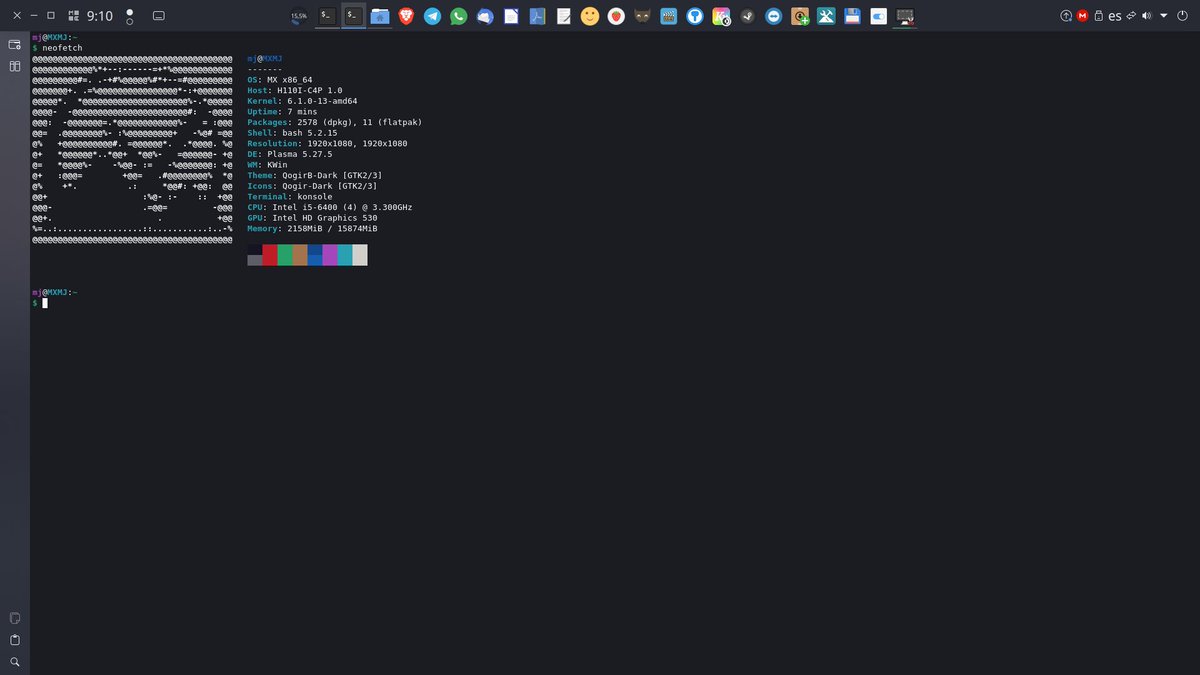Click the 'Terminal: konsole' line
The height and width of the screenshot is (675, 1200).
(x=290, y=197)
